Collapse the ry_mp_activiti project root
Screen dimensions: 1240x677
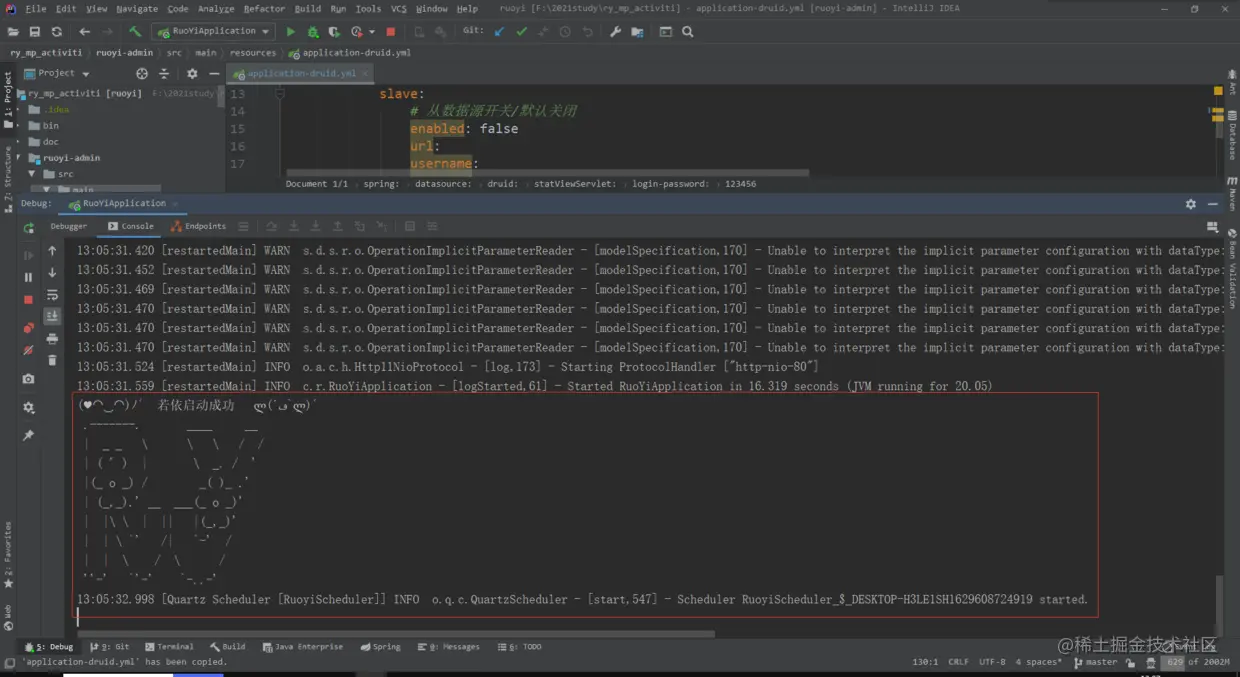19,93
